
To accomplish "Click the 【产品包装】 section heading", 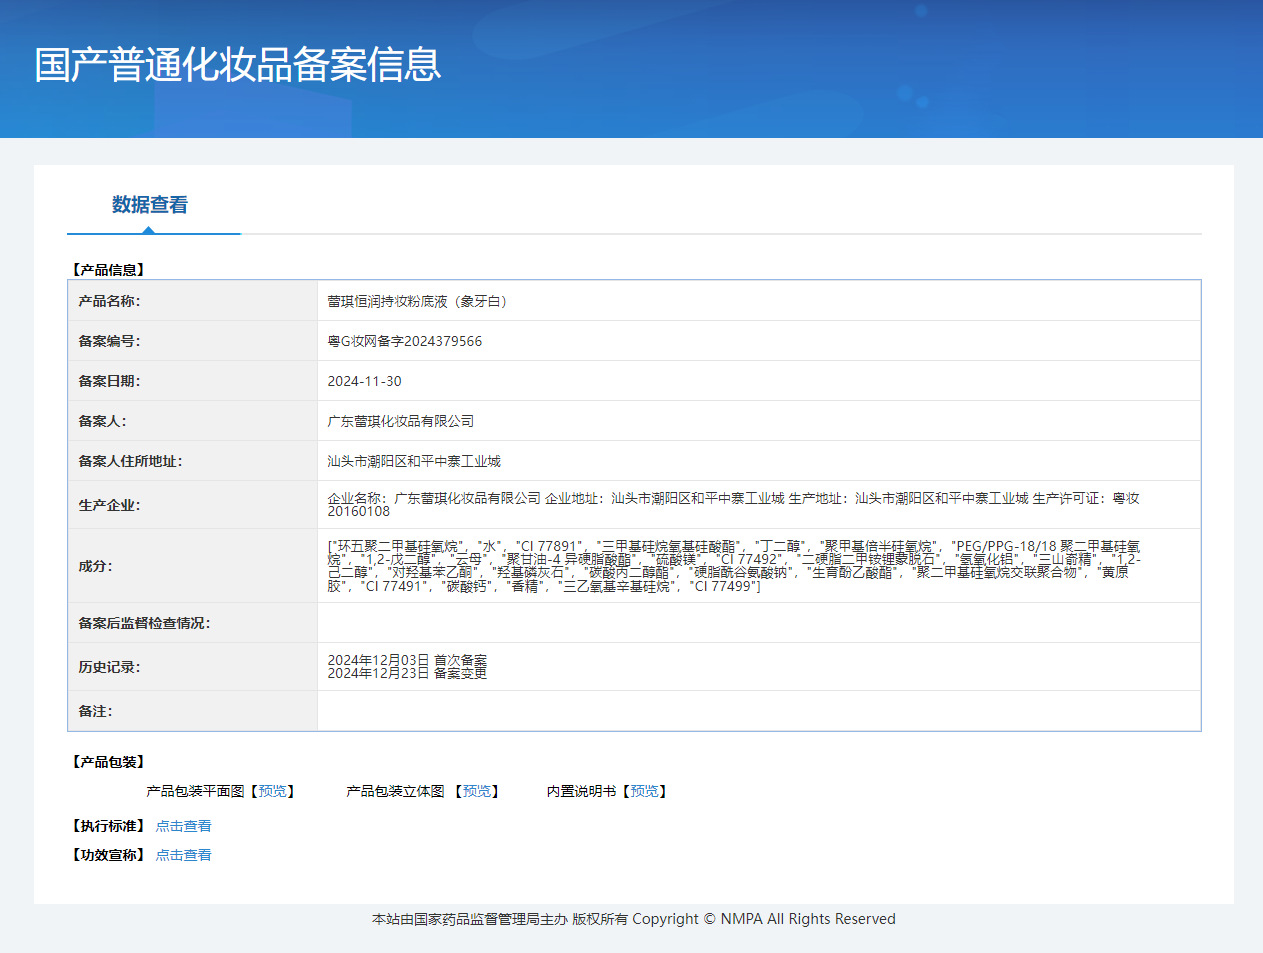I will point(109,762).
